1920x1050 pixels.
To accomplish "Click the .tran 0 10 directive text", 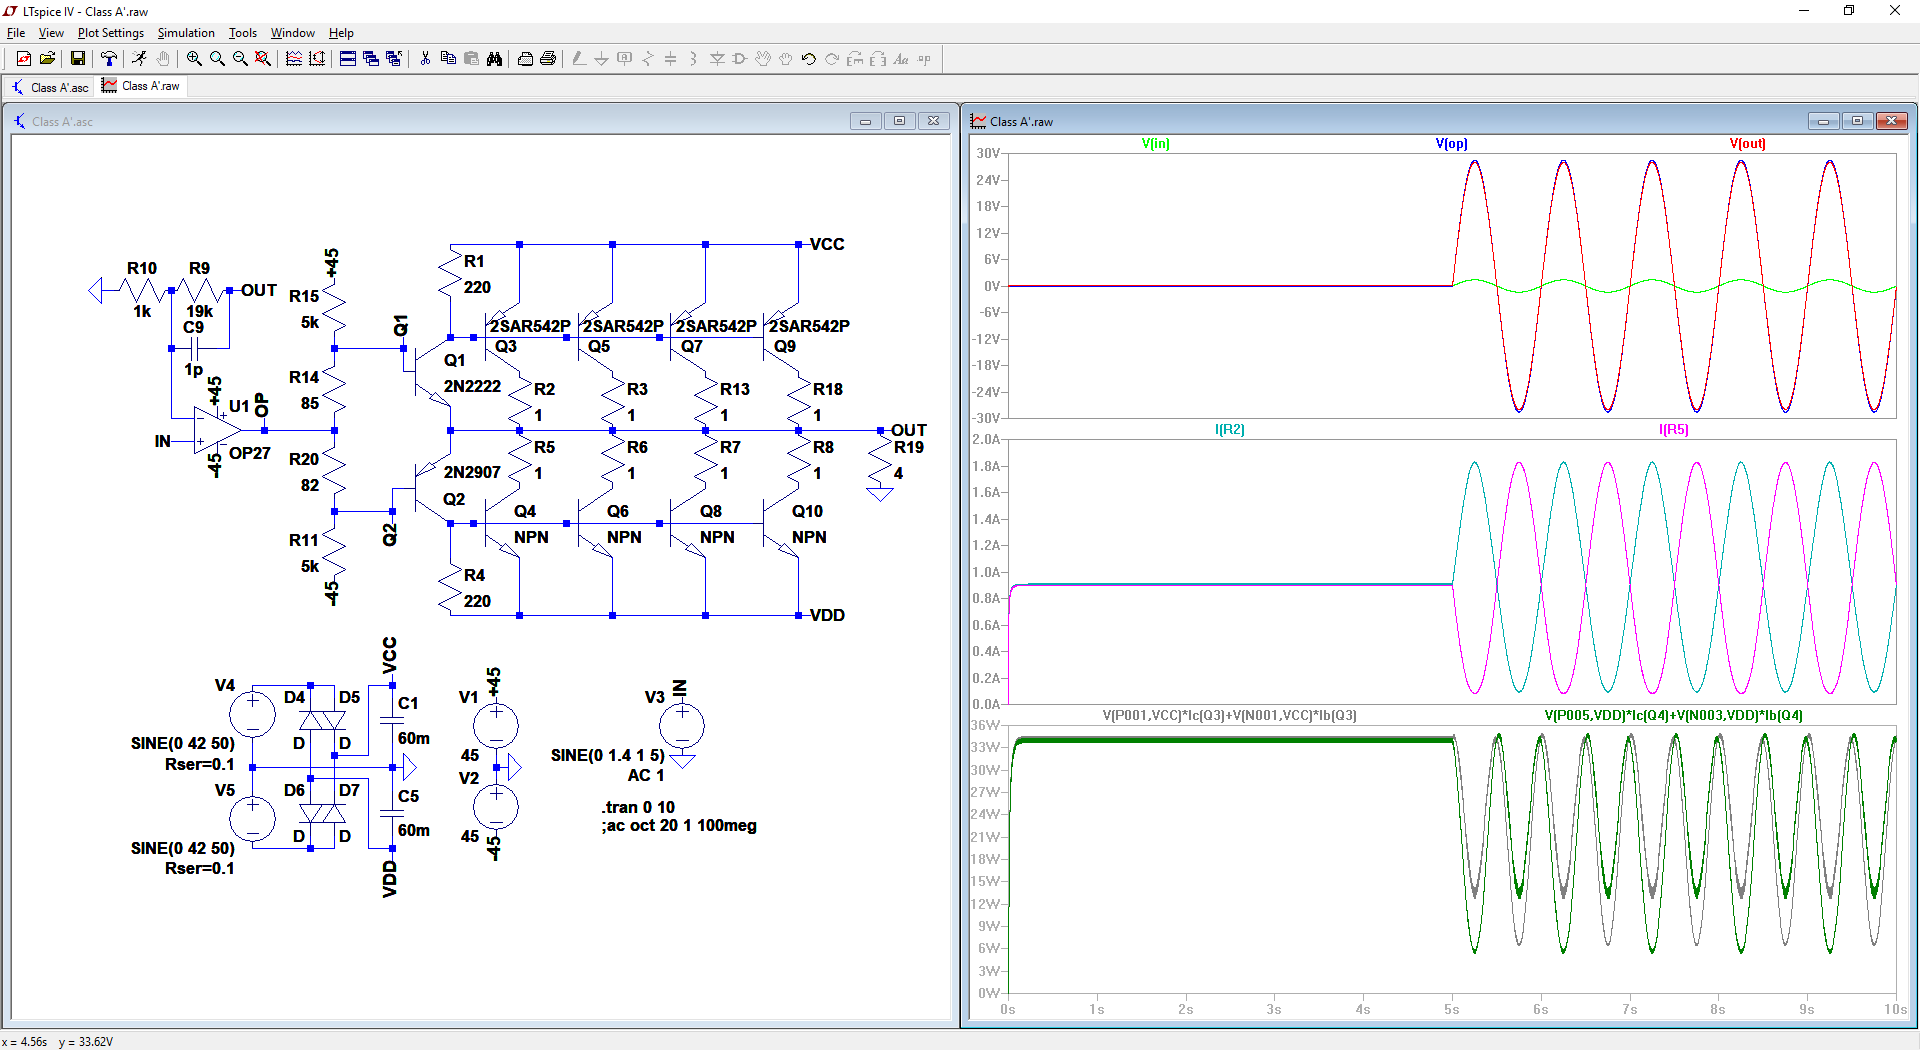I will click(x=639, y=807).
